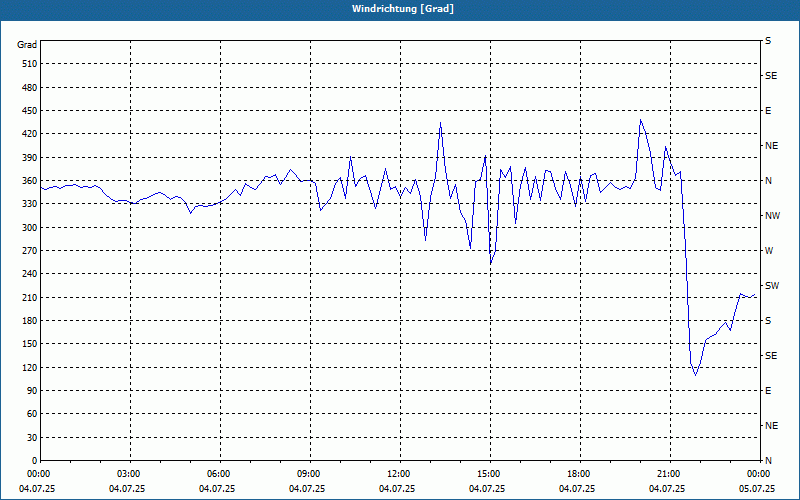Click the NE compass label between 390 and 420
This screenshot has height=500, width=800.
(x=772, y=146)
